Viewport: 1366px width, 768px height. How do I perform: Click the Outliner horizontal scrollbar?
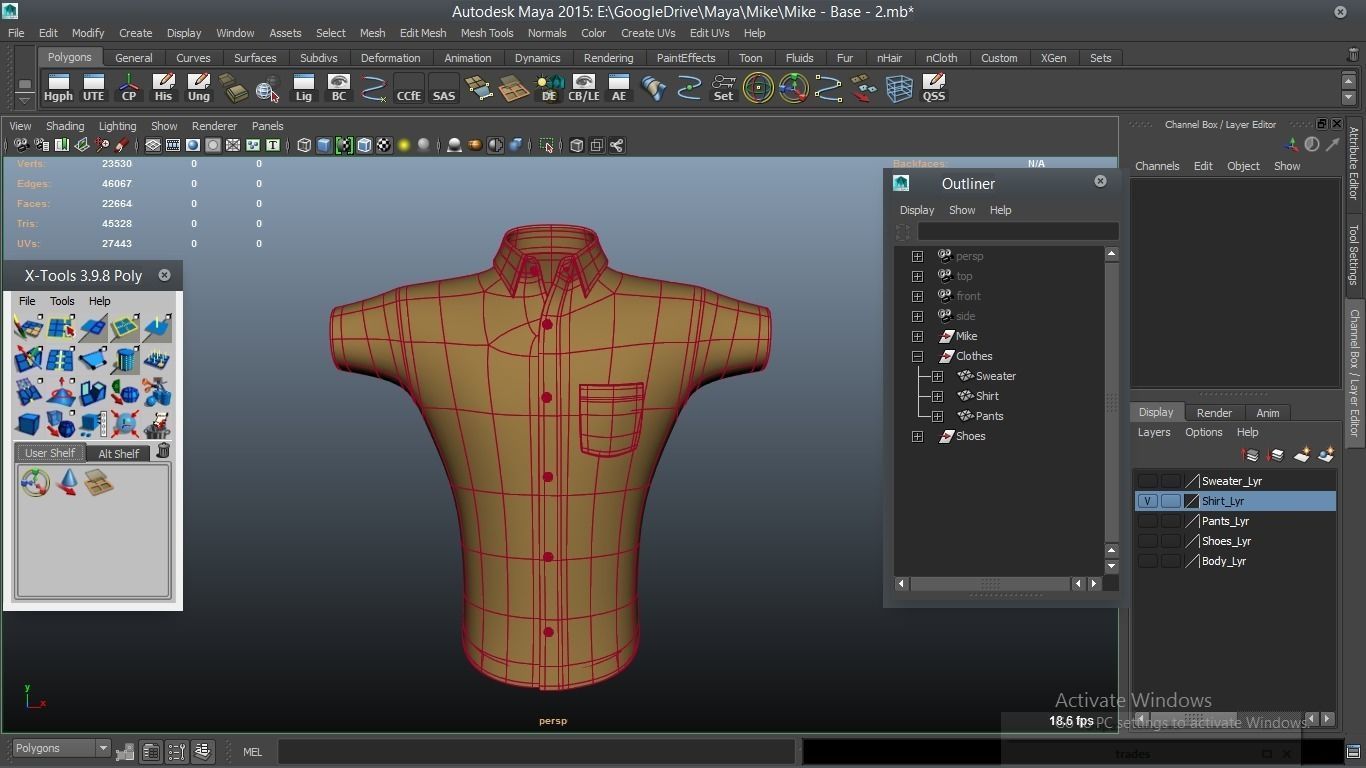pyautogui.click(x=989, y=583)
